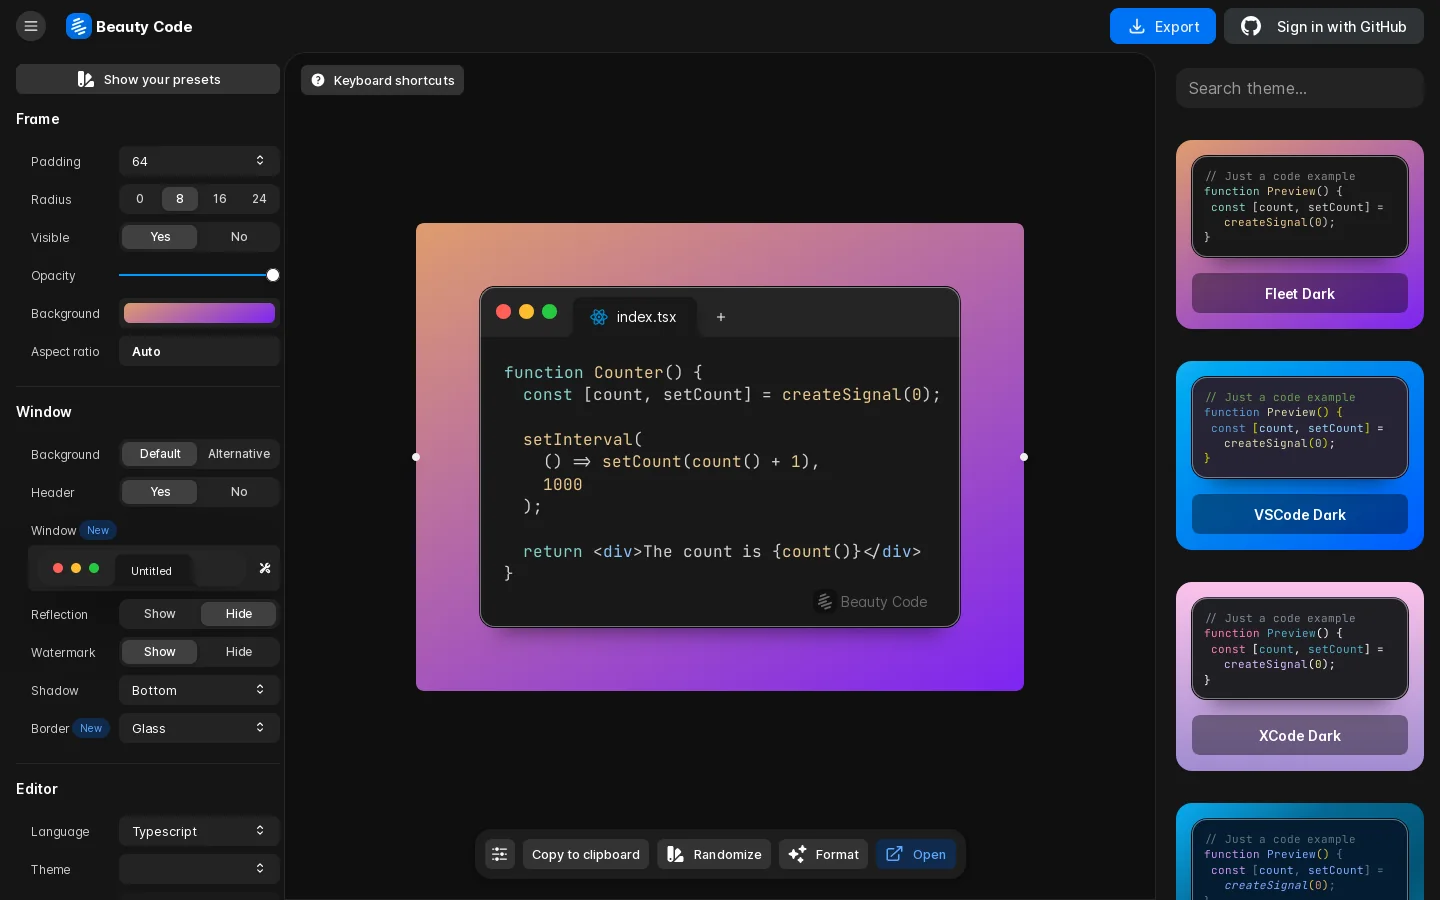1440x900 pixels.
Task: Set Radius to 16
Action: point(220,199)
